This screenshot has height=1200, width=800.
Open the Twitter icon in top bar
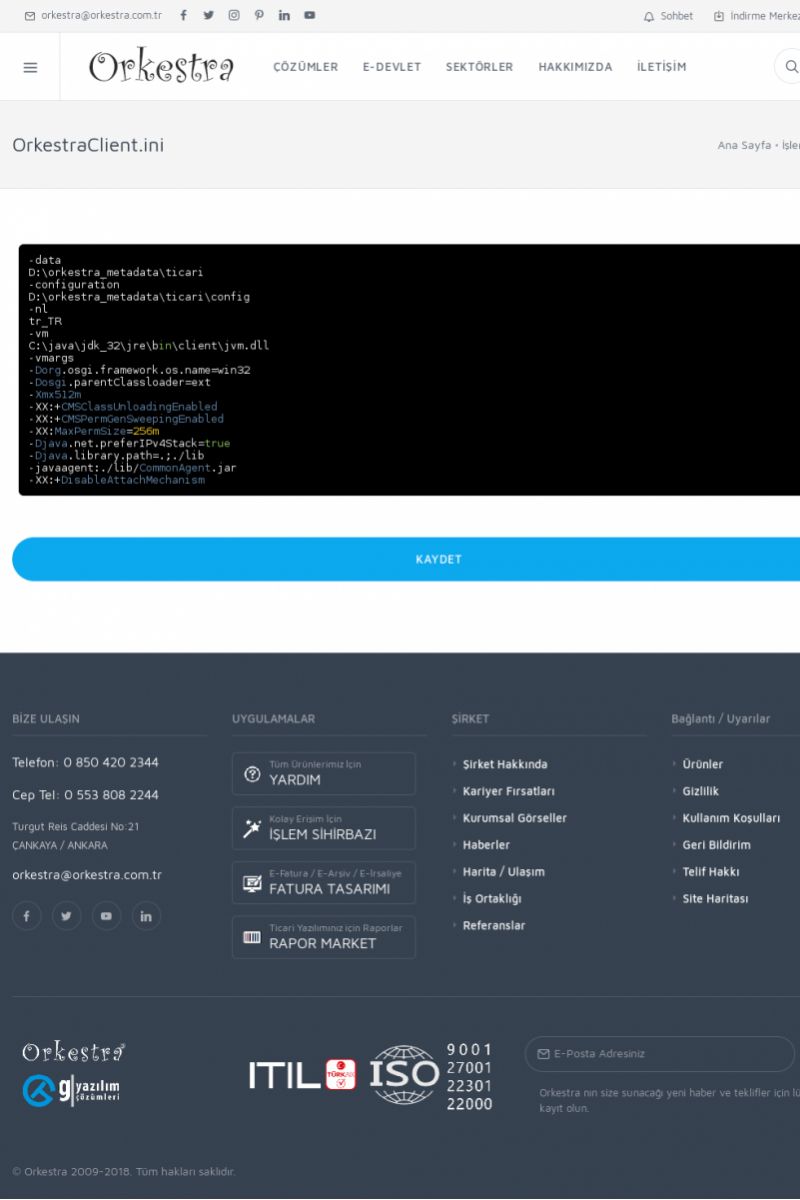[208, 15]
